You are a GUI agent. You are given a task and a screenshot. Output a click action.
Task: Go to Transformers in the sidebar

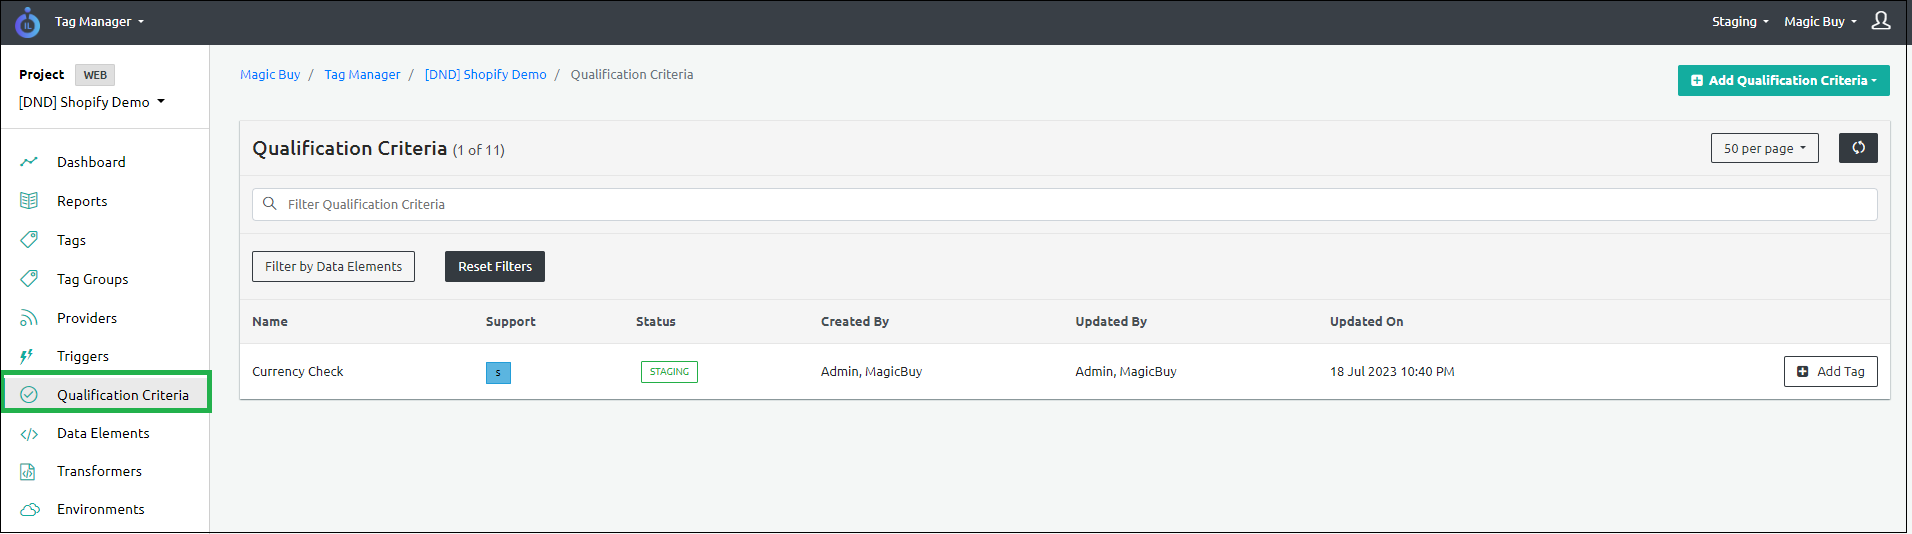(x=99, y=471)
